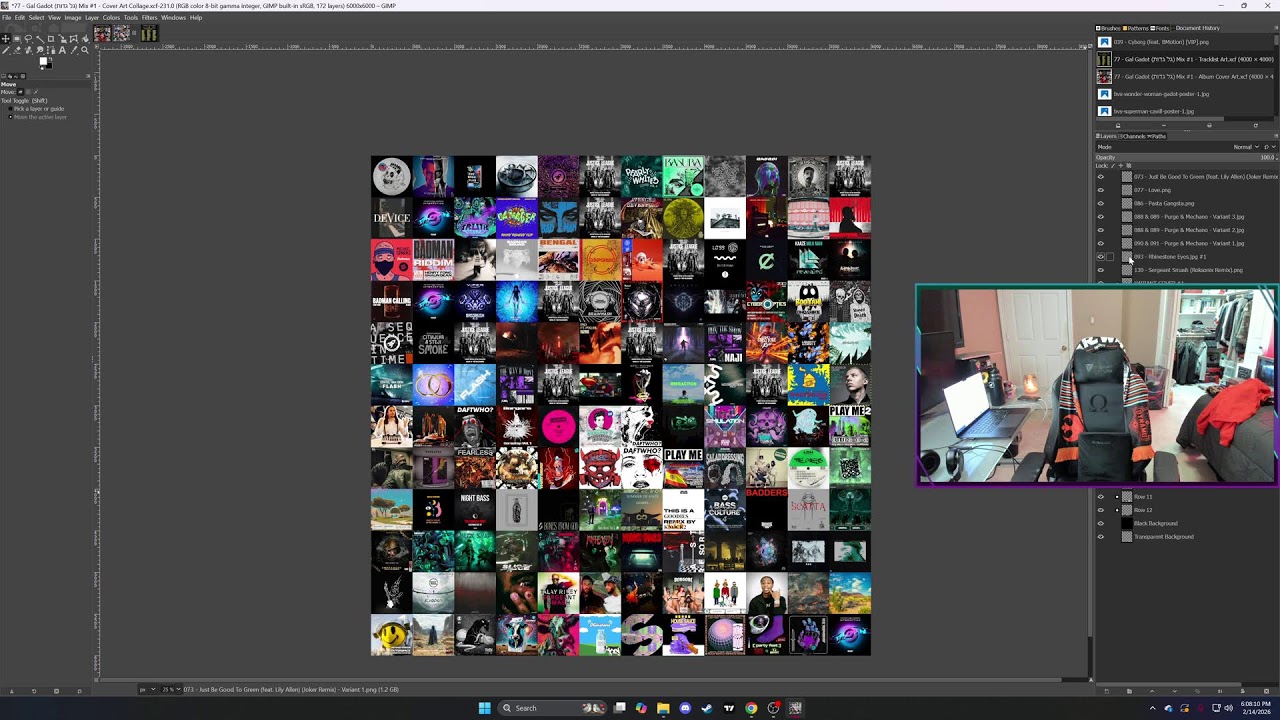Hide the Row 11 layer group
This screenshot has width=1280, height=720.
(x=1101, y=497)
